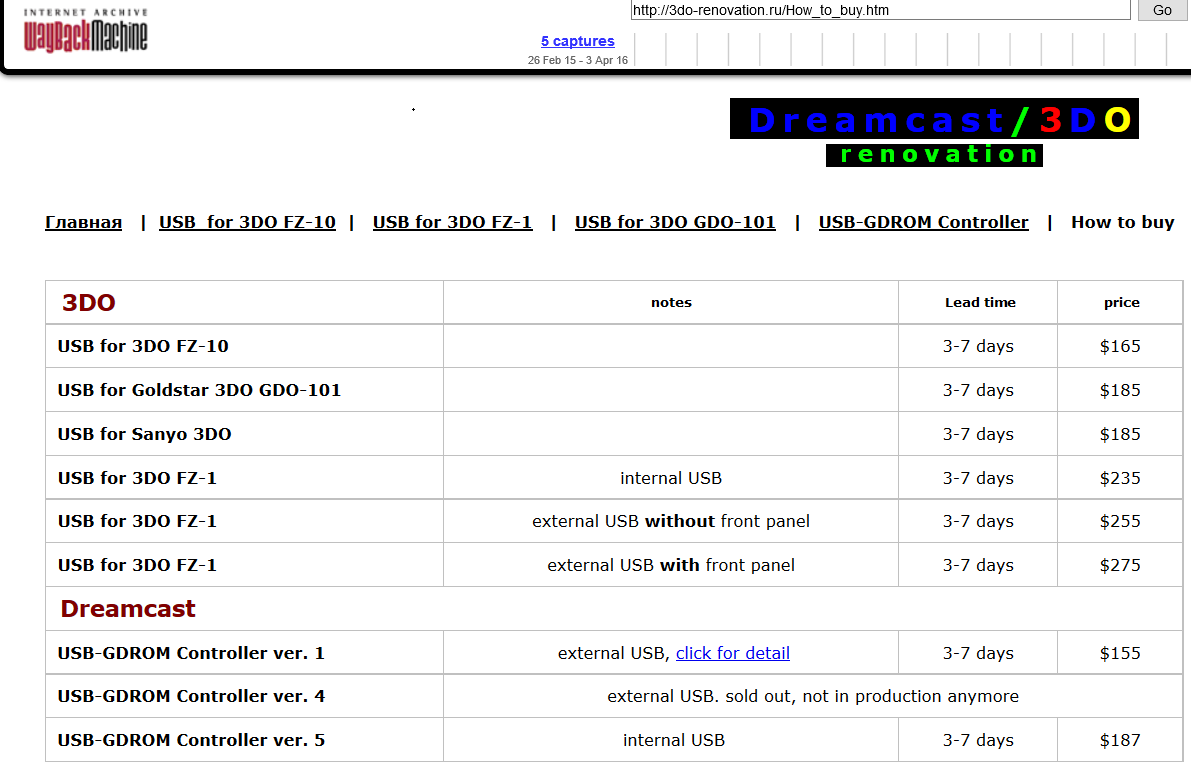This screenshot has width=1191, height=768.
Task: Open USB-GDROM Controller nav link
Action: click(923, 223)
